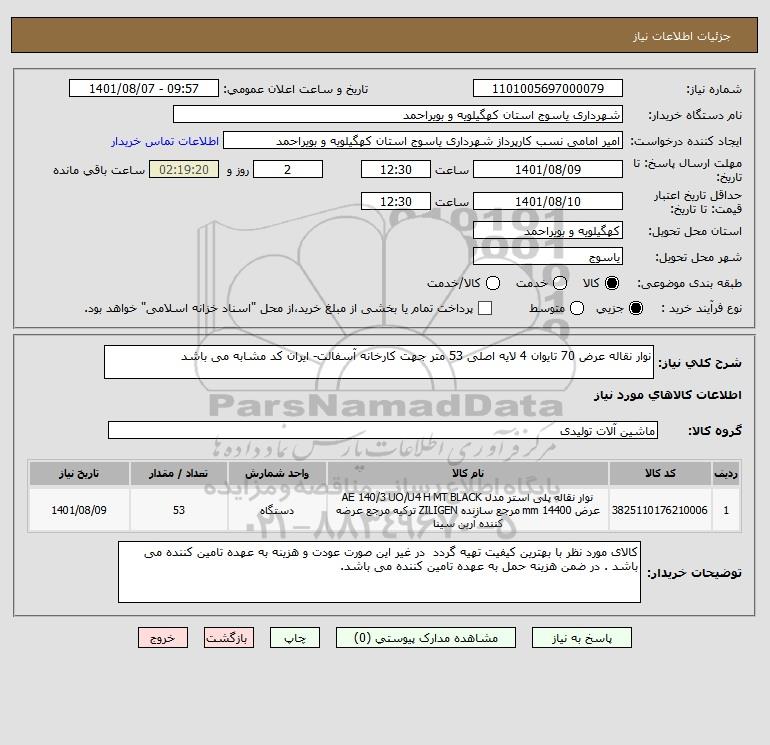Click the مشاهده مدارک پیوستی button
Viewport: 770px width, 745px height.
(x=426, y=638)
